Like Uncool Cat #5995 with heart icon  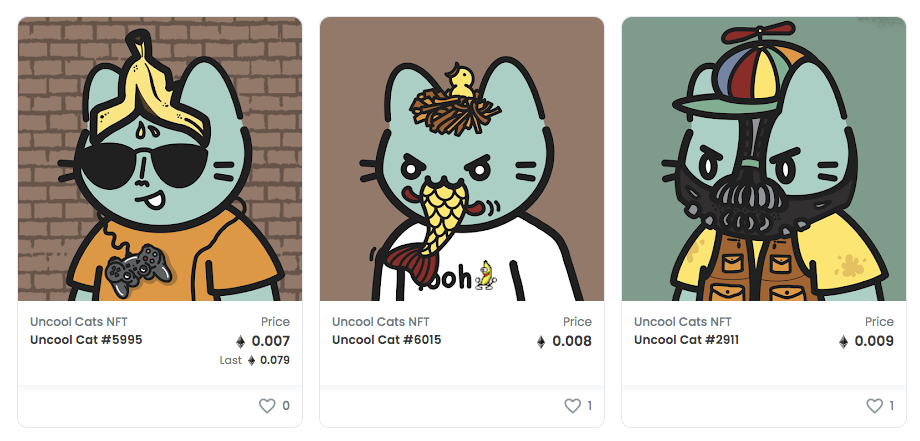[x=267, y=406]
